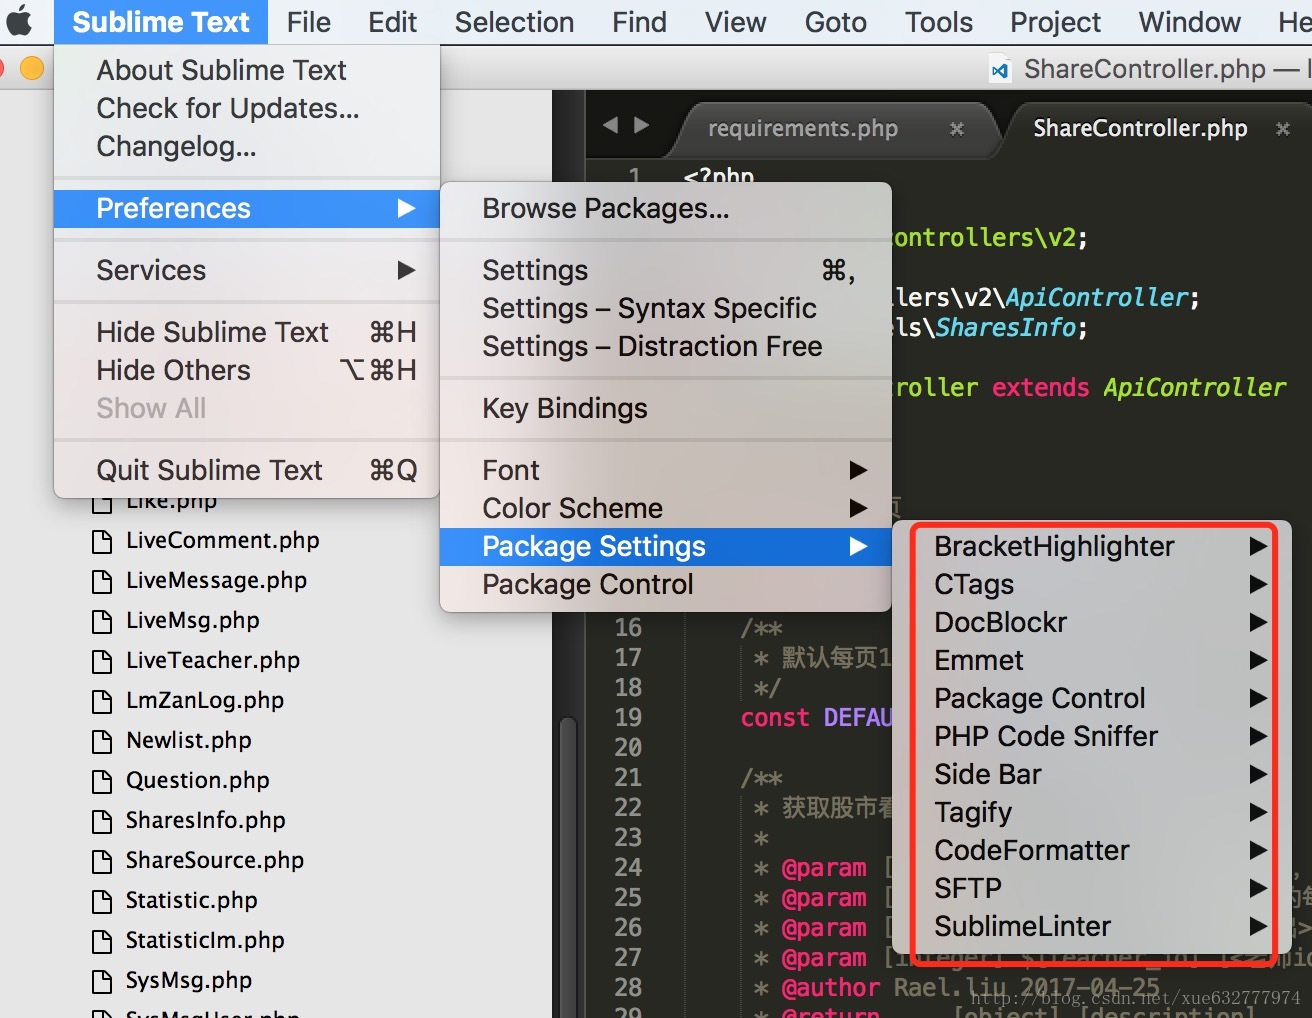1312x1018 pixels.
Task: Expand the Font submenu arrow
Action: pos(858,470)
